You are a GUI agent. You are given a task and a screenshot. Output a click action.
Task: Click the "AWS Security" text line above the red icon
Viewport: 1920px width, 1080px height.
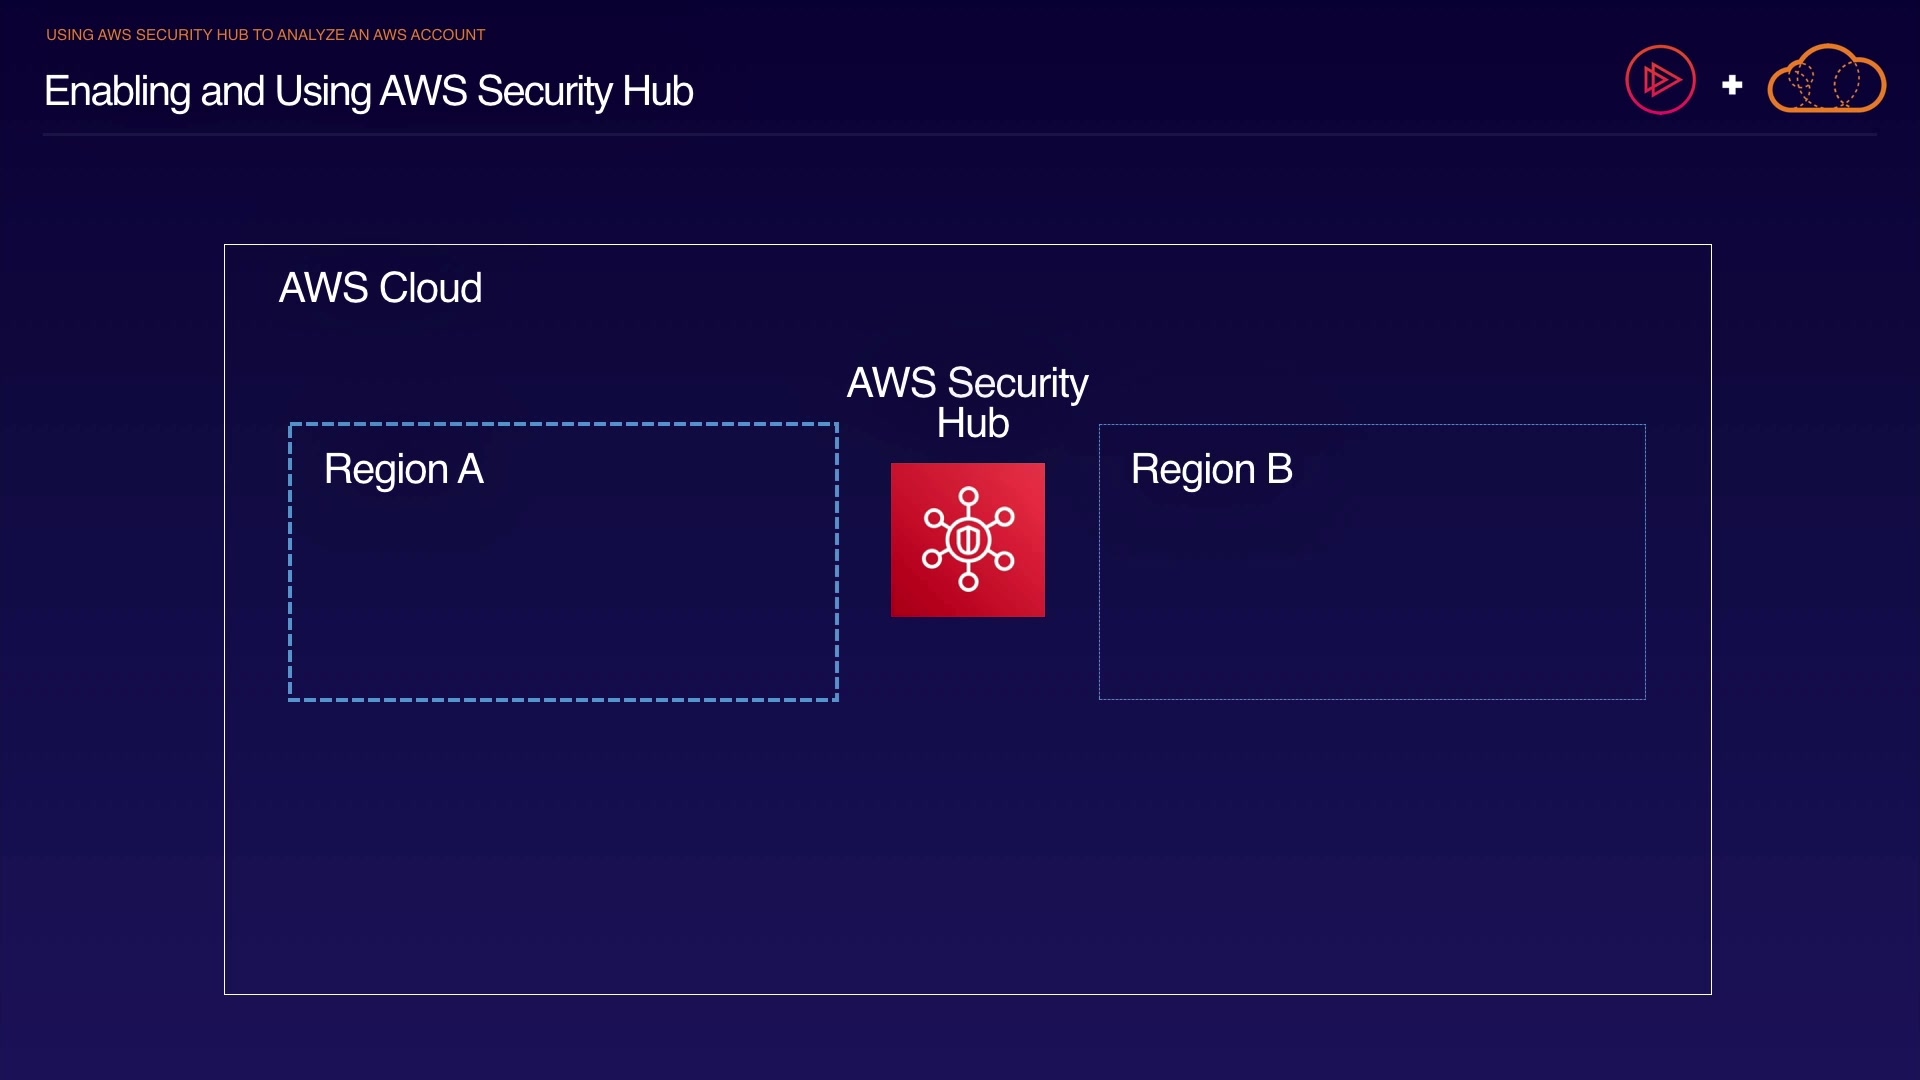tap(967, 383)
